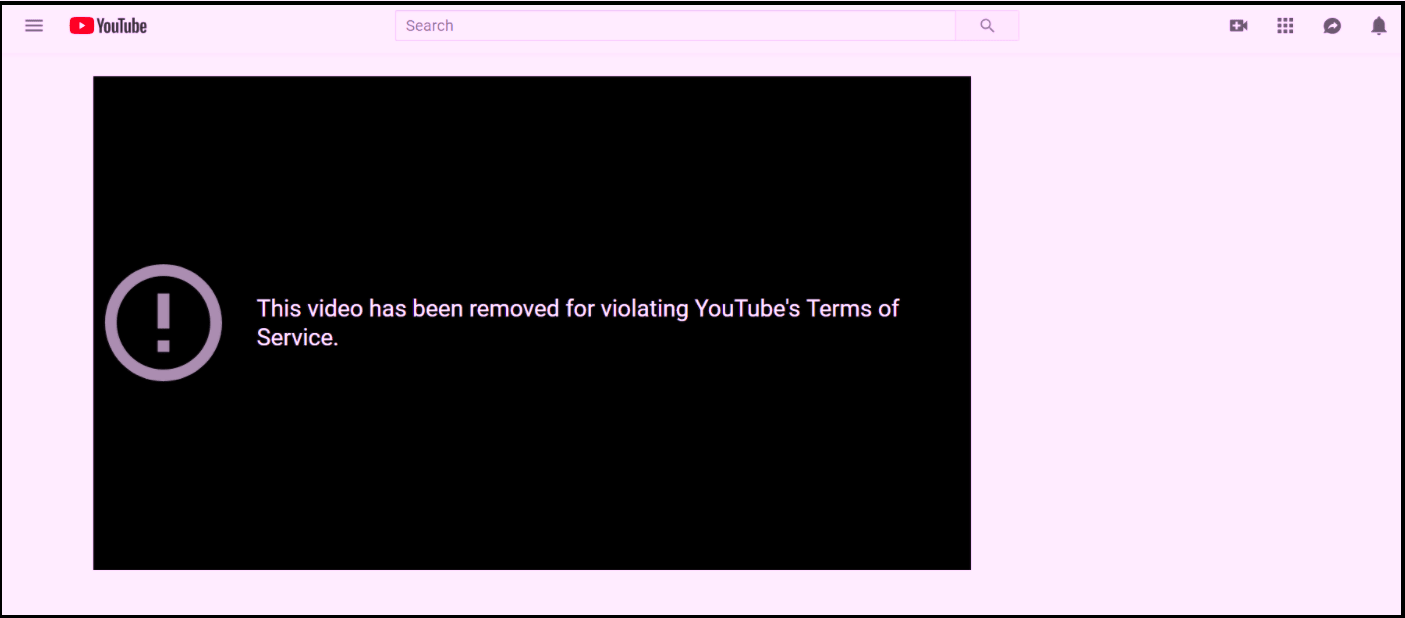
Task: Click "YouTube's" in the error message
Action: click(747, 308)
